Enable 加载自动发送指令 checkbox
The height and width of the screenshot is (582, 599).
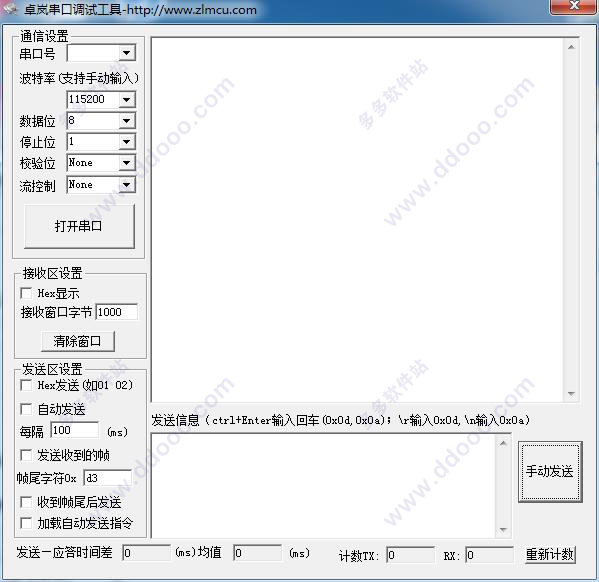pyautogui.click(x=26, y=523)
